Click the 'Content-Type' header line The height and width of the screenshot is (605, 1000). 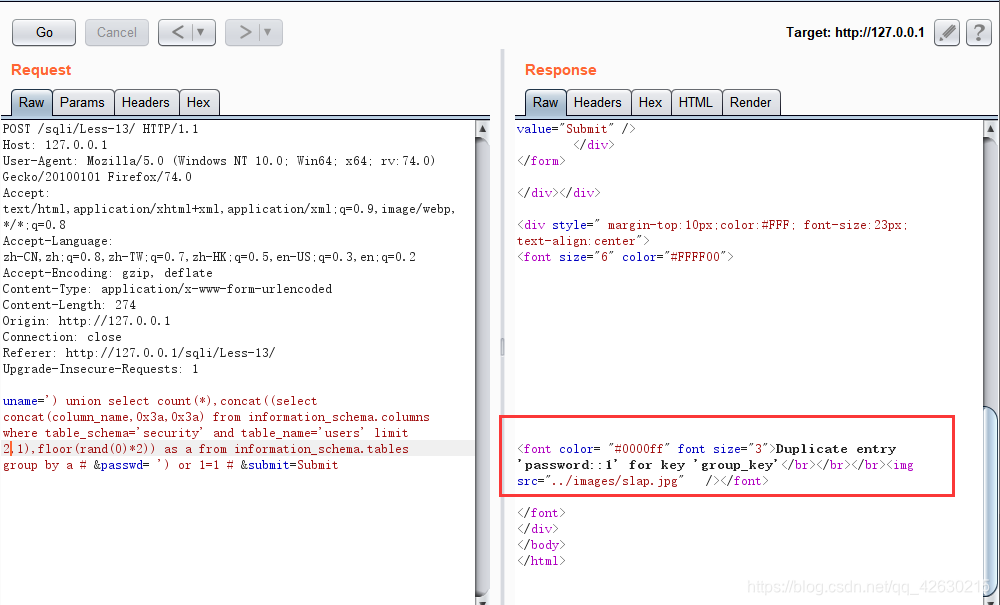pos(167,289)
